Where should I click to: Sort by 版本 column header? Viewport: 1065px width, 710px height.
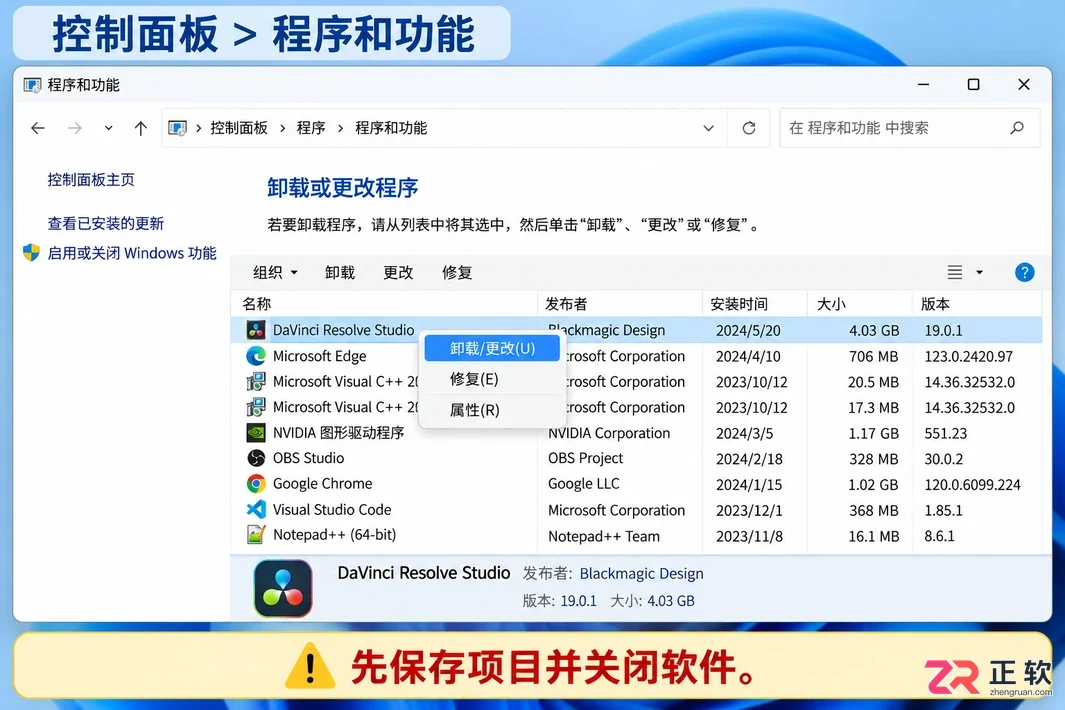977,304
